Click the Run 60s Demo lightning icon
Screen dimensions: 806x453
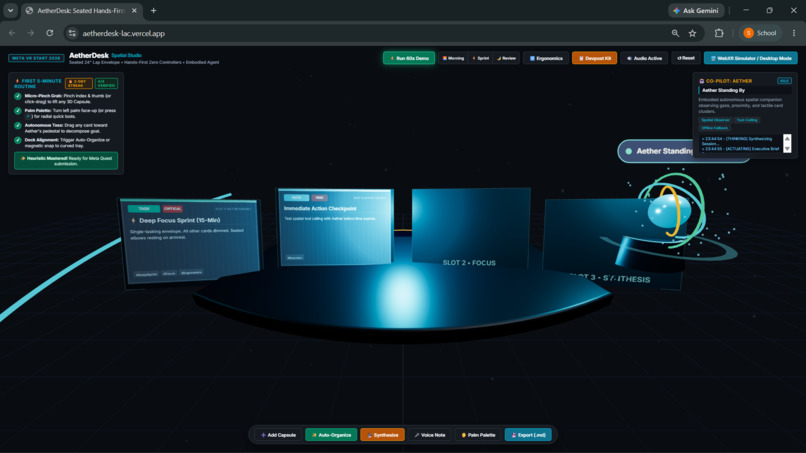click(x=392, y=59)
